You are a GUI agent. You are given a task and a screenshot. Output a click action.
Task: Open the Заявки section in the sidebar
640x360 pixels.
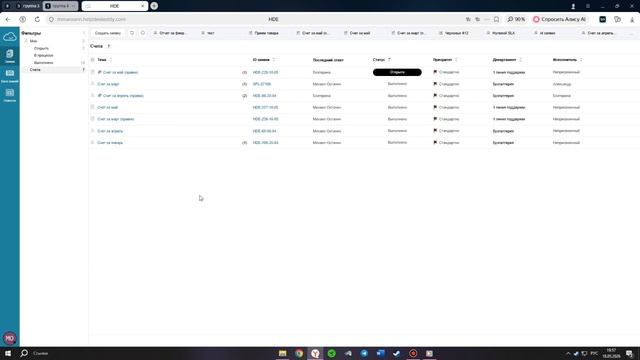[x=9, y=56]
